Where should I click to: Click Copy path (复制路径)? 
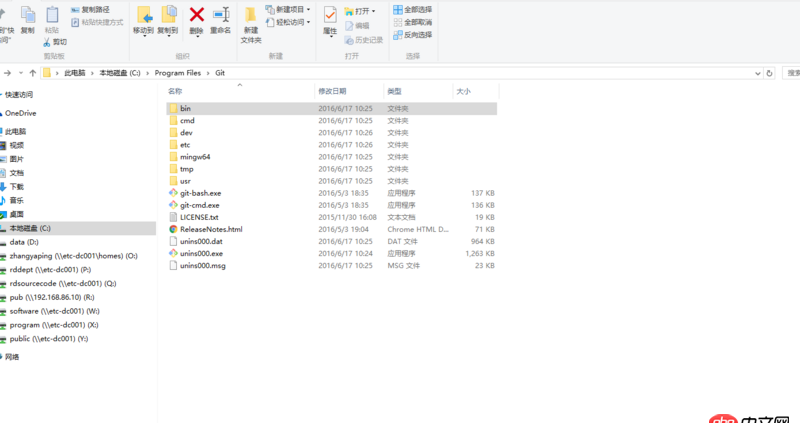90,10
